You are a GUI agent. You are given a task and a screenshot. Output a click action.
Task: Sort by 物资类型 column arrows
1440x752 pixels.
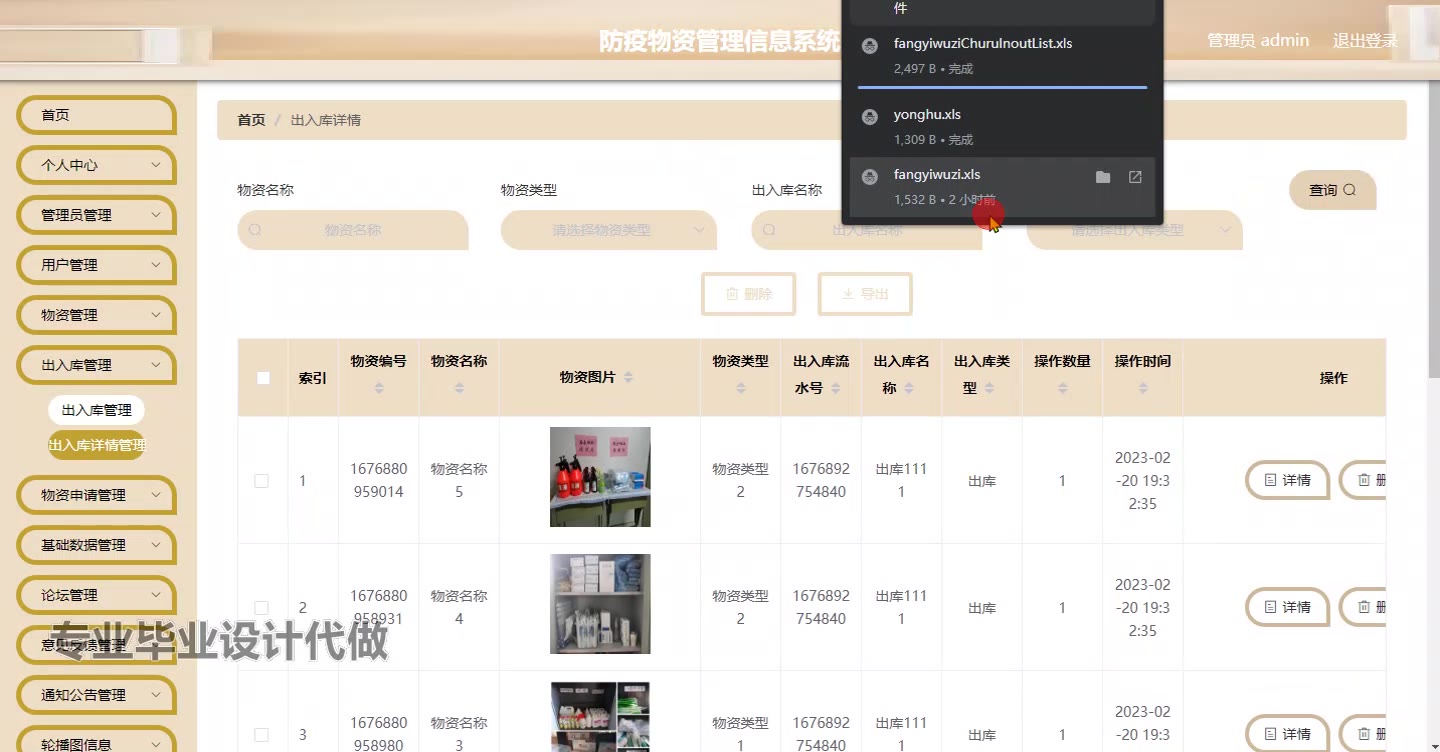741,388
